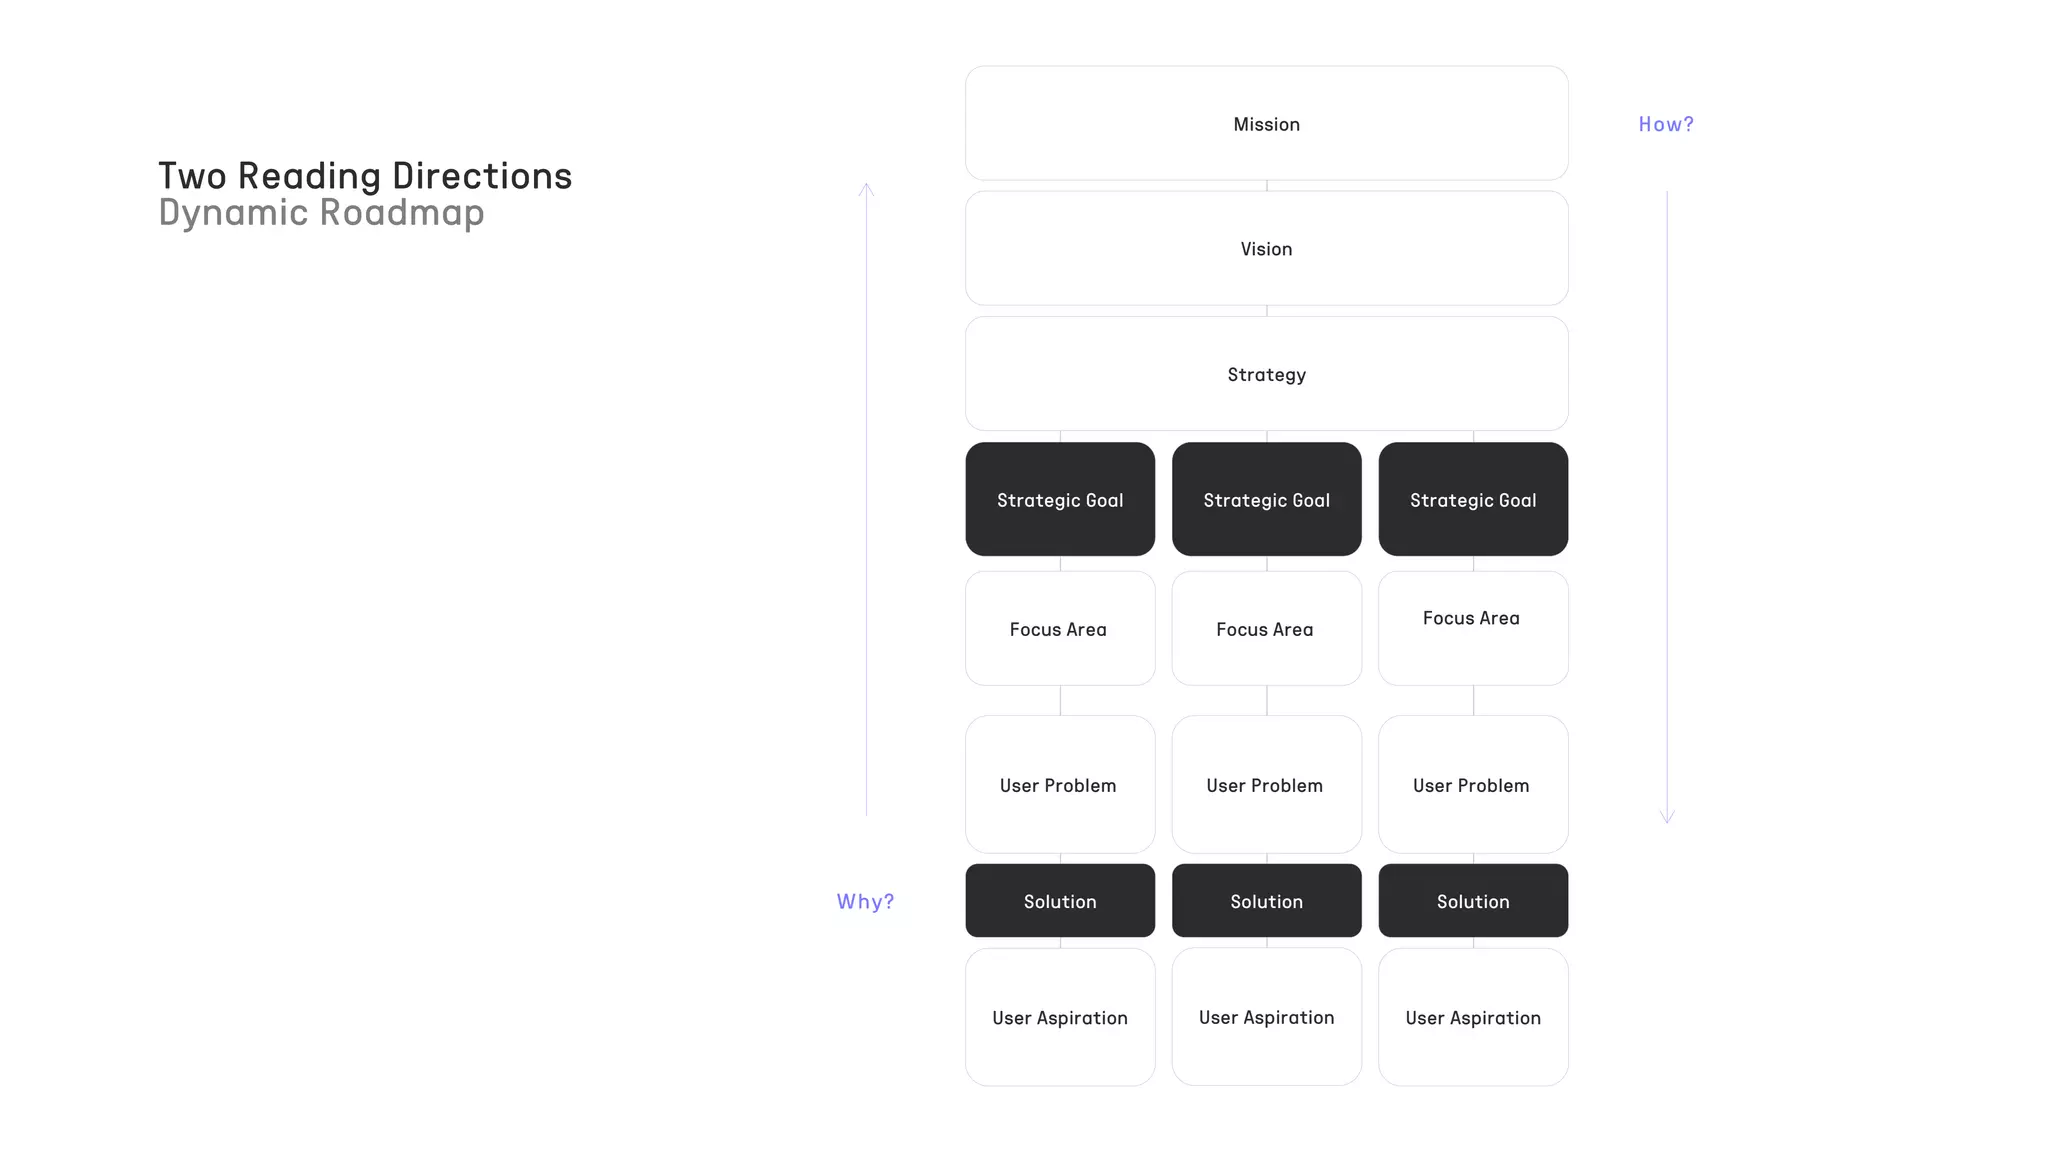The width and height of the screenshot is (2048, 1152).
Task: Click the left User Aspiration box
Action: click(1060, 1017)
